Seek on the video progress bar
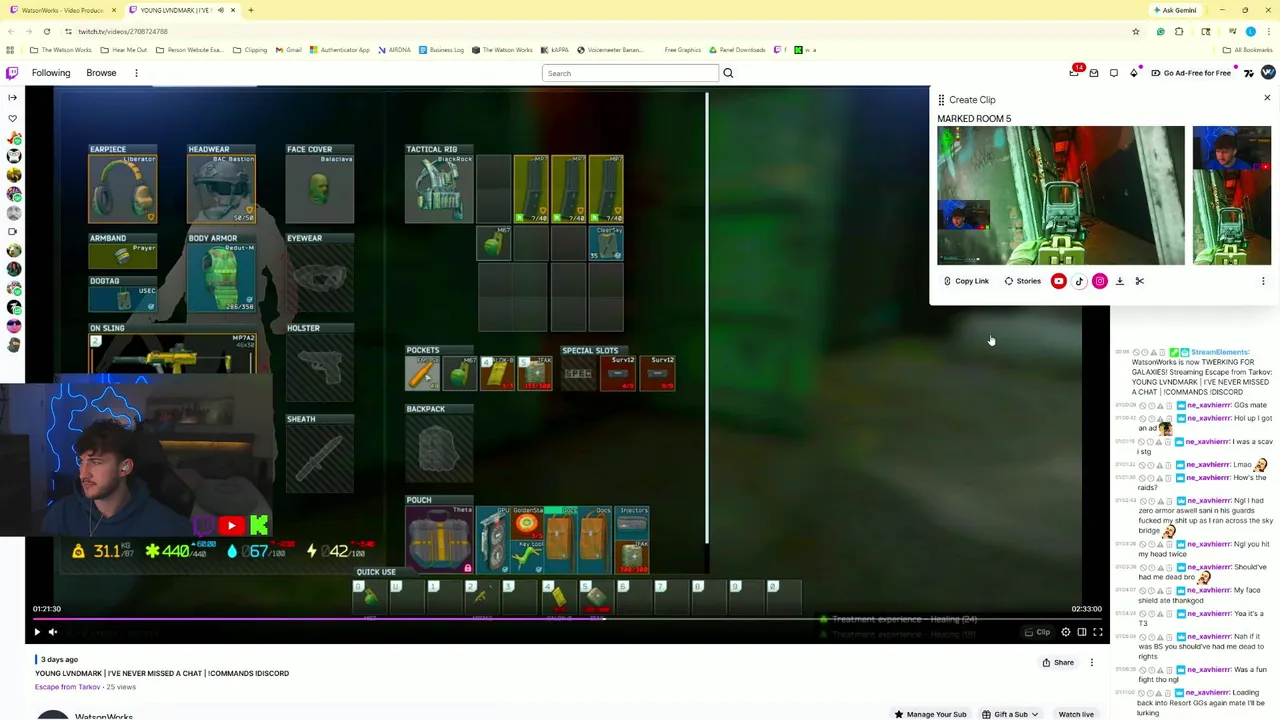 [567, 619]
